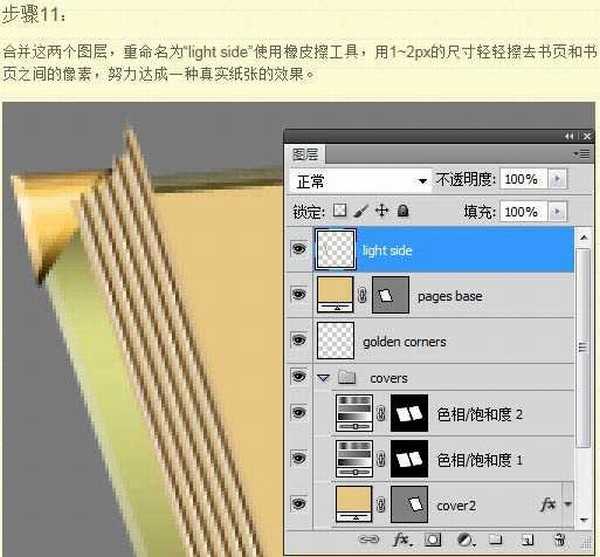Collapse the covers group folder
Viewport: 600px width, 557px height.
pyautogui.click(x=323, y=379)
